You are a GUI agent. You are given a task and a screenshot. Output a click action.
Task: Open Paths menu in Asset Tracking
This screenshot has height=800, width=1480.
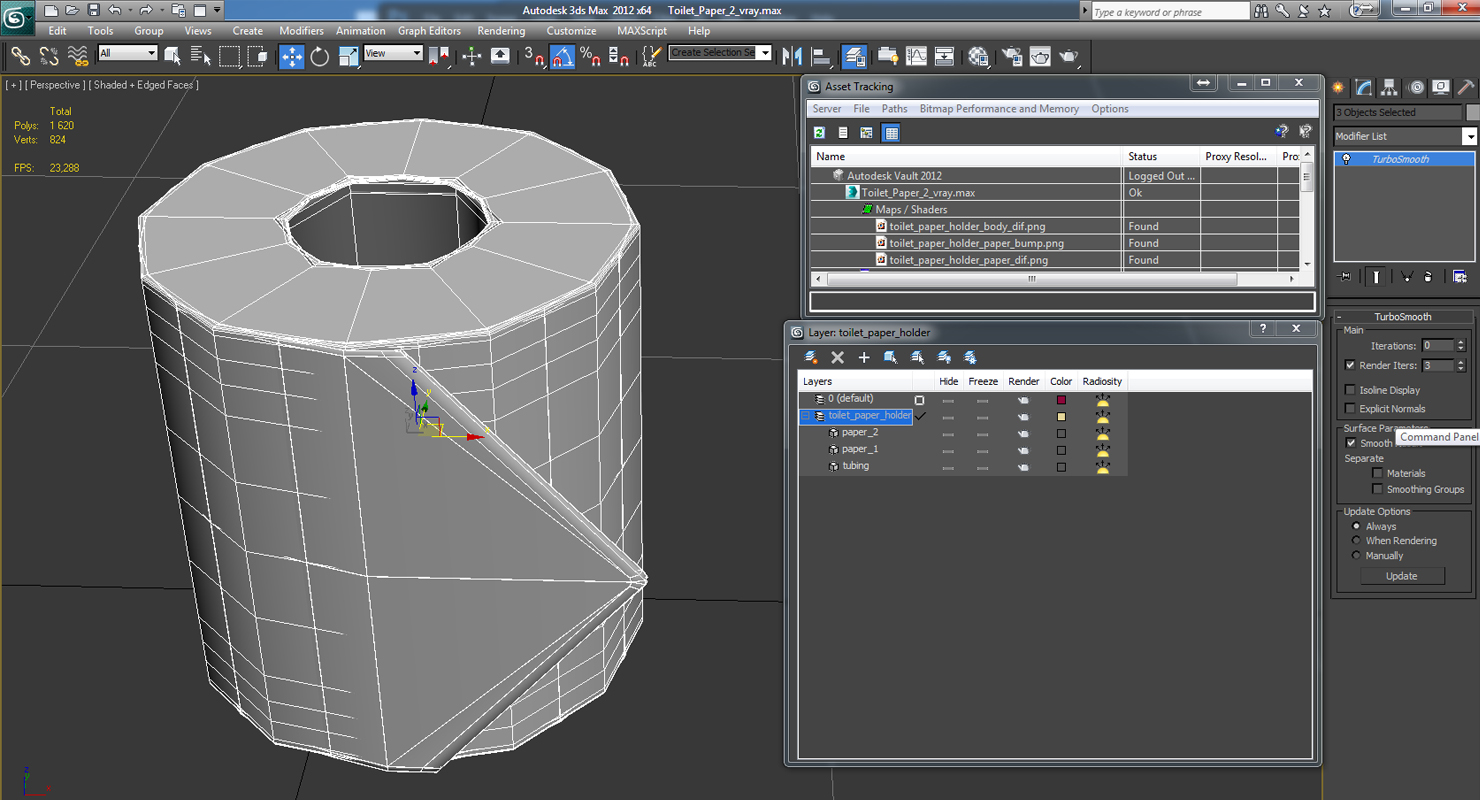(x=894, y=109)
